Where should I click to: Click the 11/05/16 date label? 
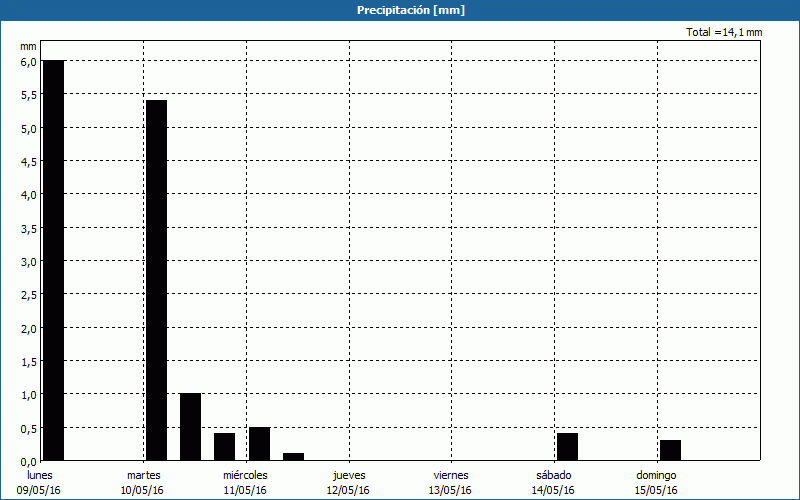245,490
